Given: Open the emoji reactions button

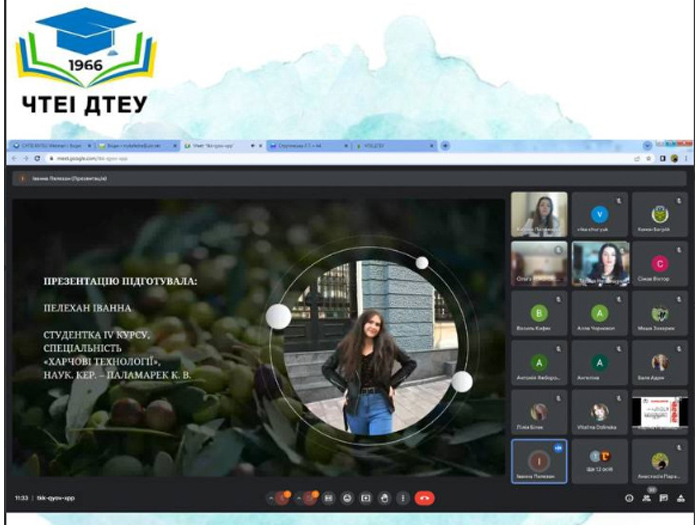Looking at the screenshot, I should (348, 497).
